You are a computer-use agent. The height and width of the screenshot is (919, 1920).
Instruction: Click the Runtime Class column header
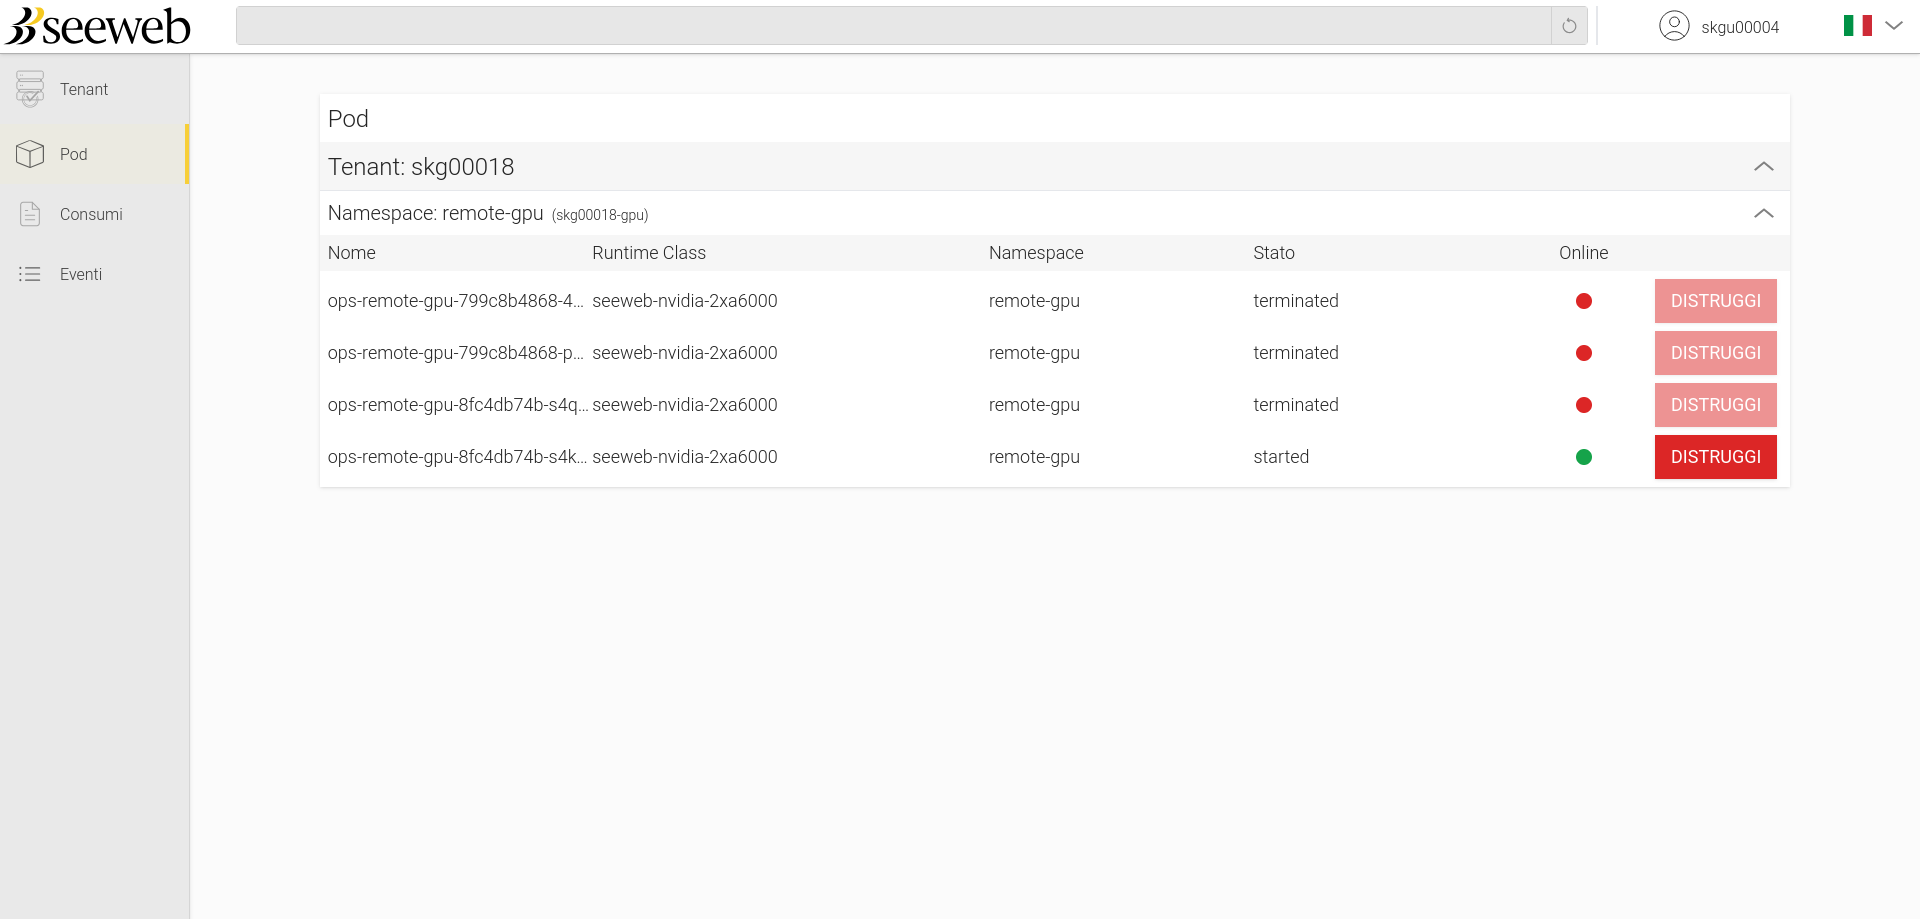[649, 253]
